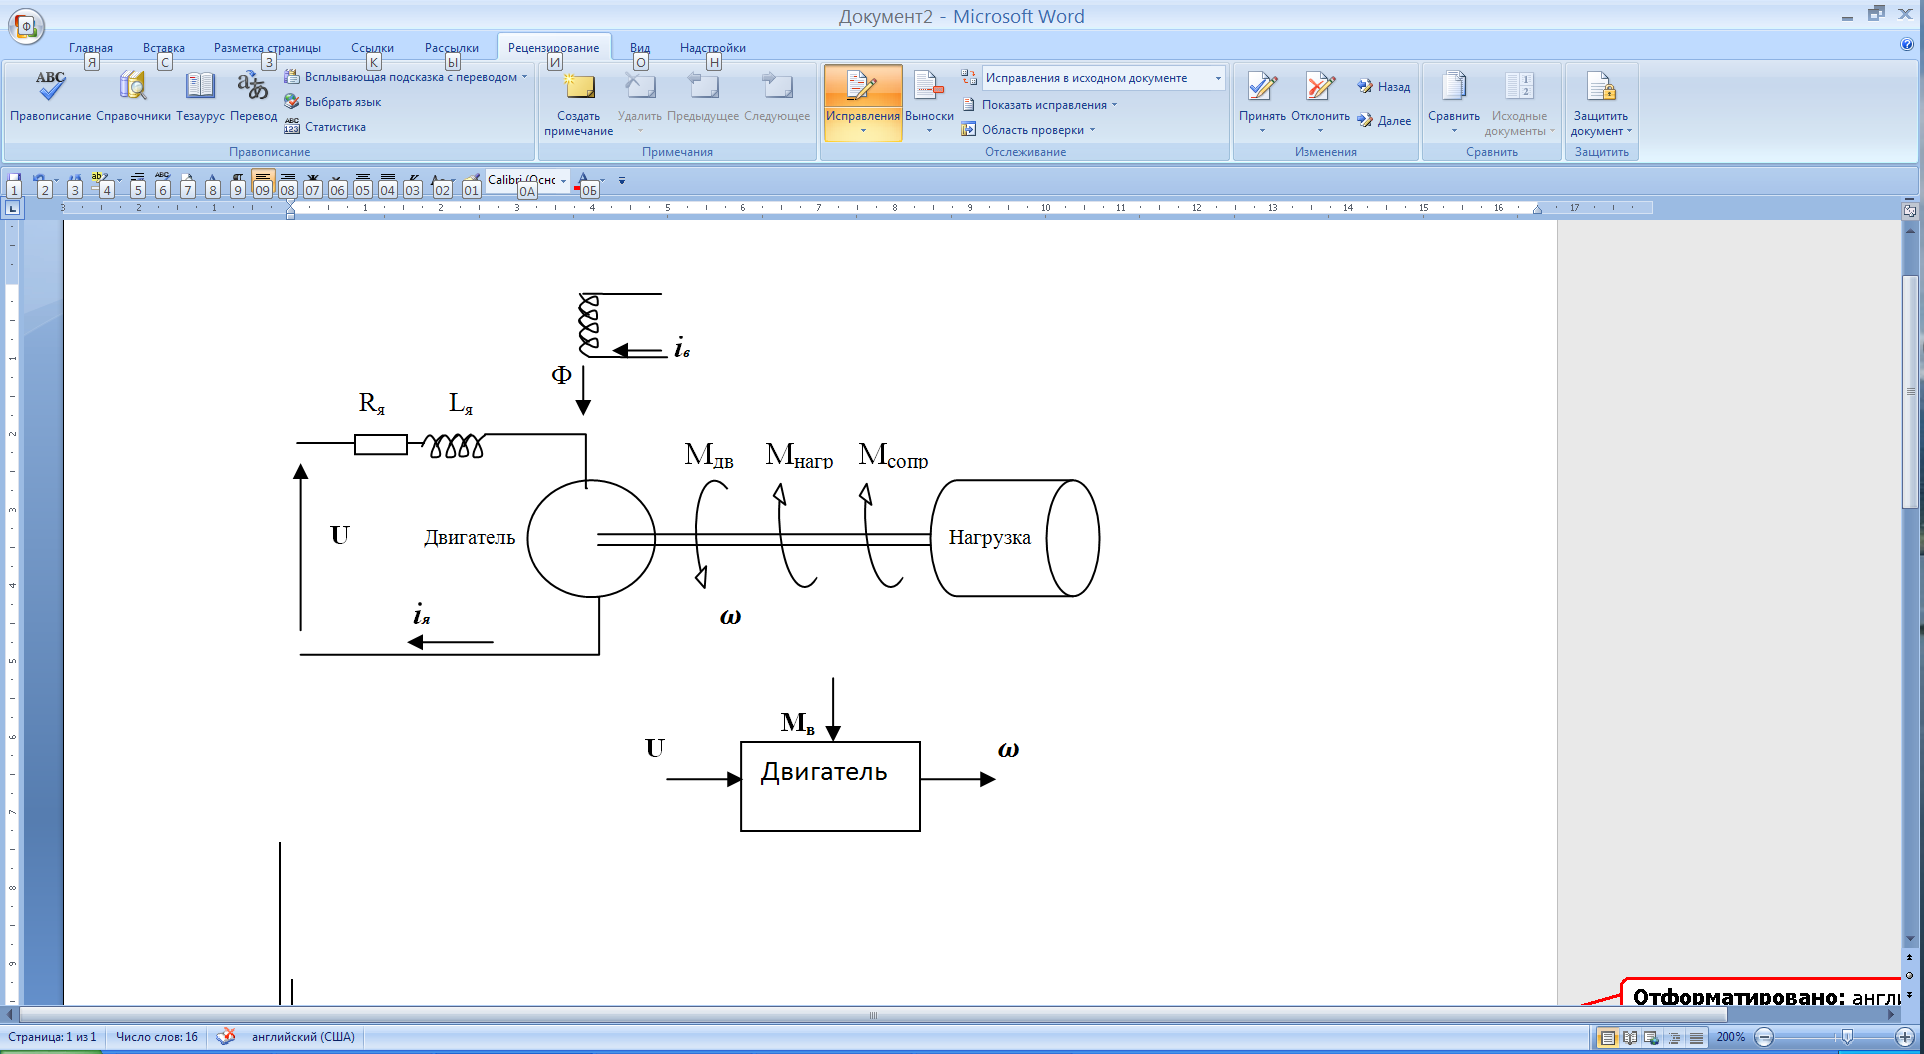Expand Область проверки dropdown arrow
The height and width of the screenshot is (1054, 1924).
tap(1092, 130)
